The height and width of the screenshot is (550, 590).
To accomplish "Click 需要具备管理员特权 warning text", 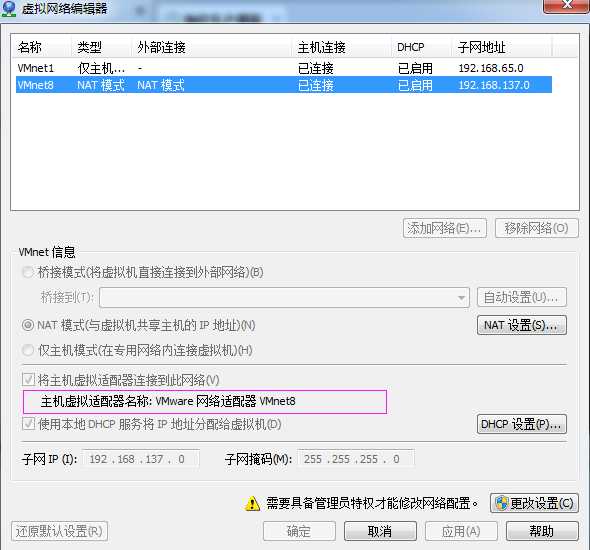I will [373, 503].
